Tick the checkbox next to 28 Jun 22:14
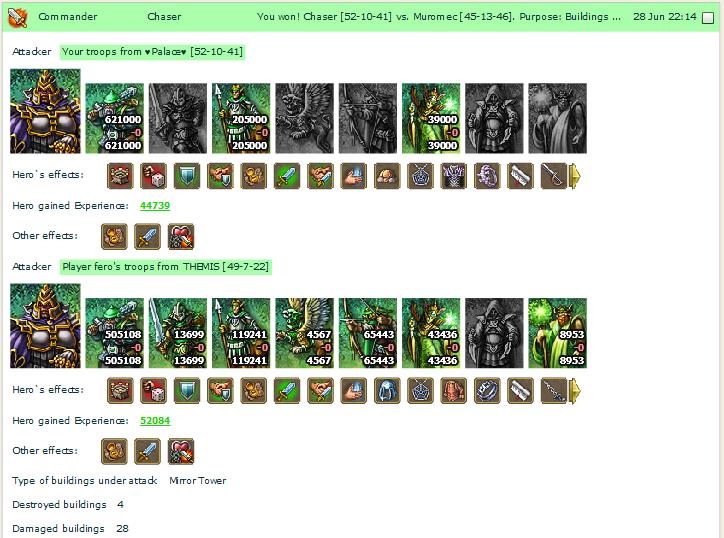The height and width of the screenshot is (538, 724). (707, 18)
